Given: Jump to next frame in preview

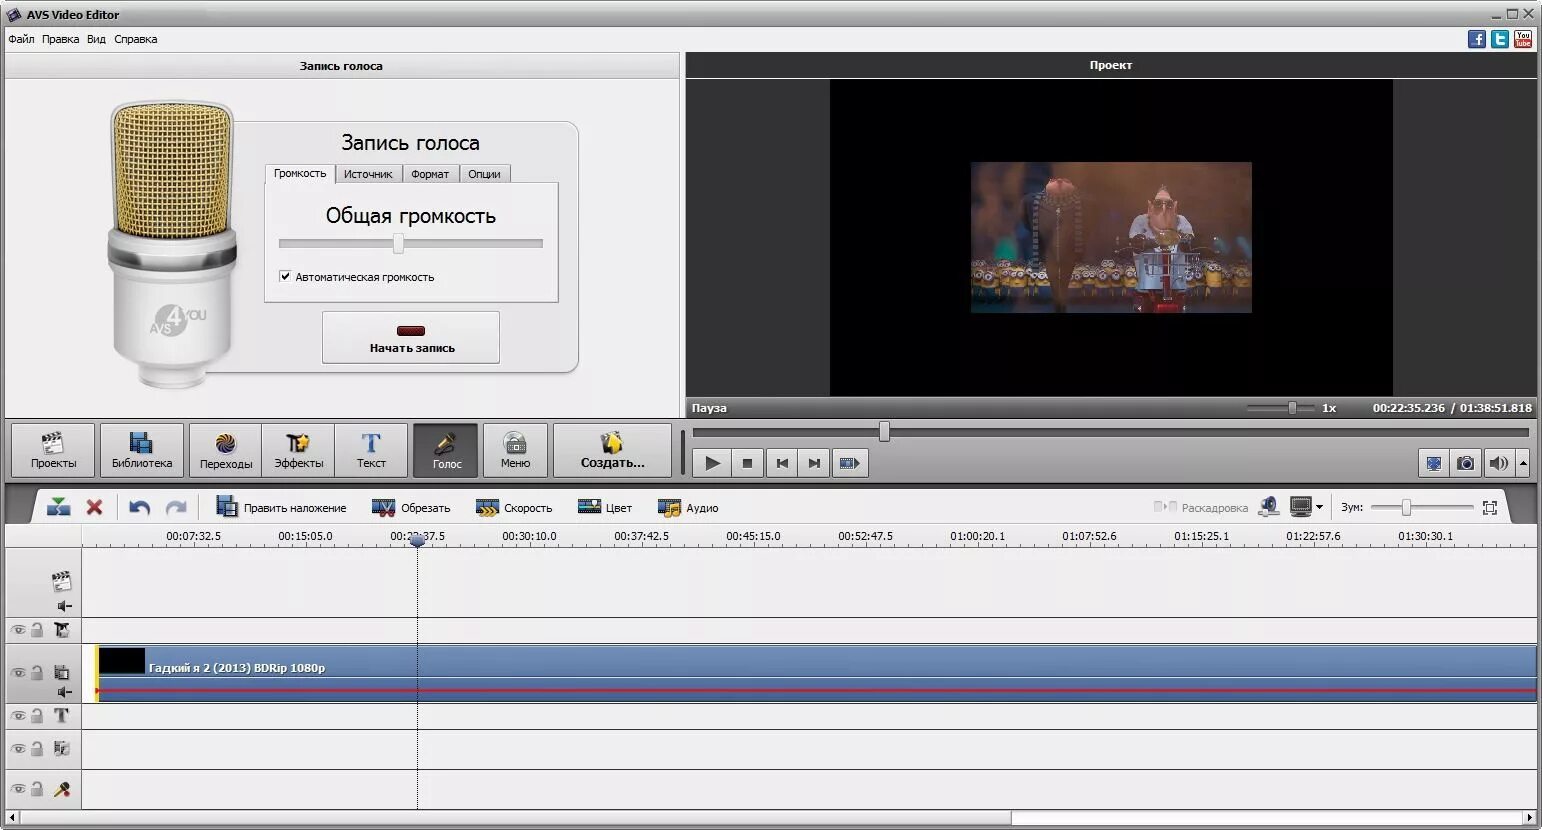Looking at the screenshot, I should coord(814,463).
